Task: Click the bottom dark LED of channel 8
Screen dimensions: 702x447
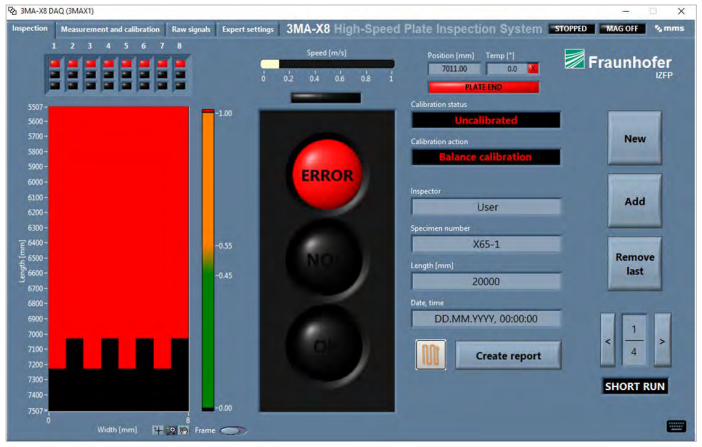Action: 180,86
